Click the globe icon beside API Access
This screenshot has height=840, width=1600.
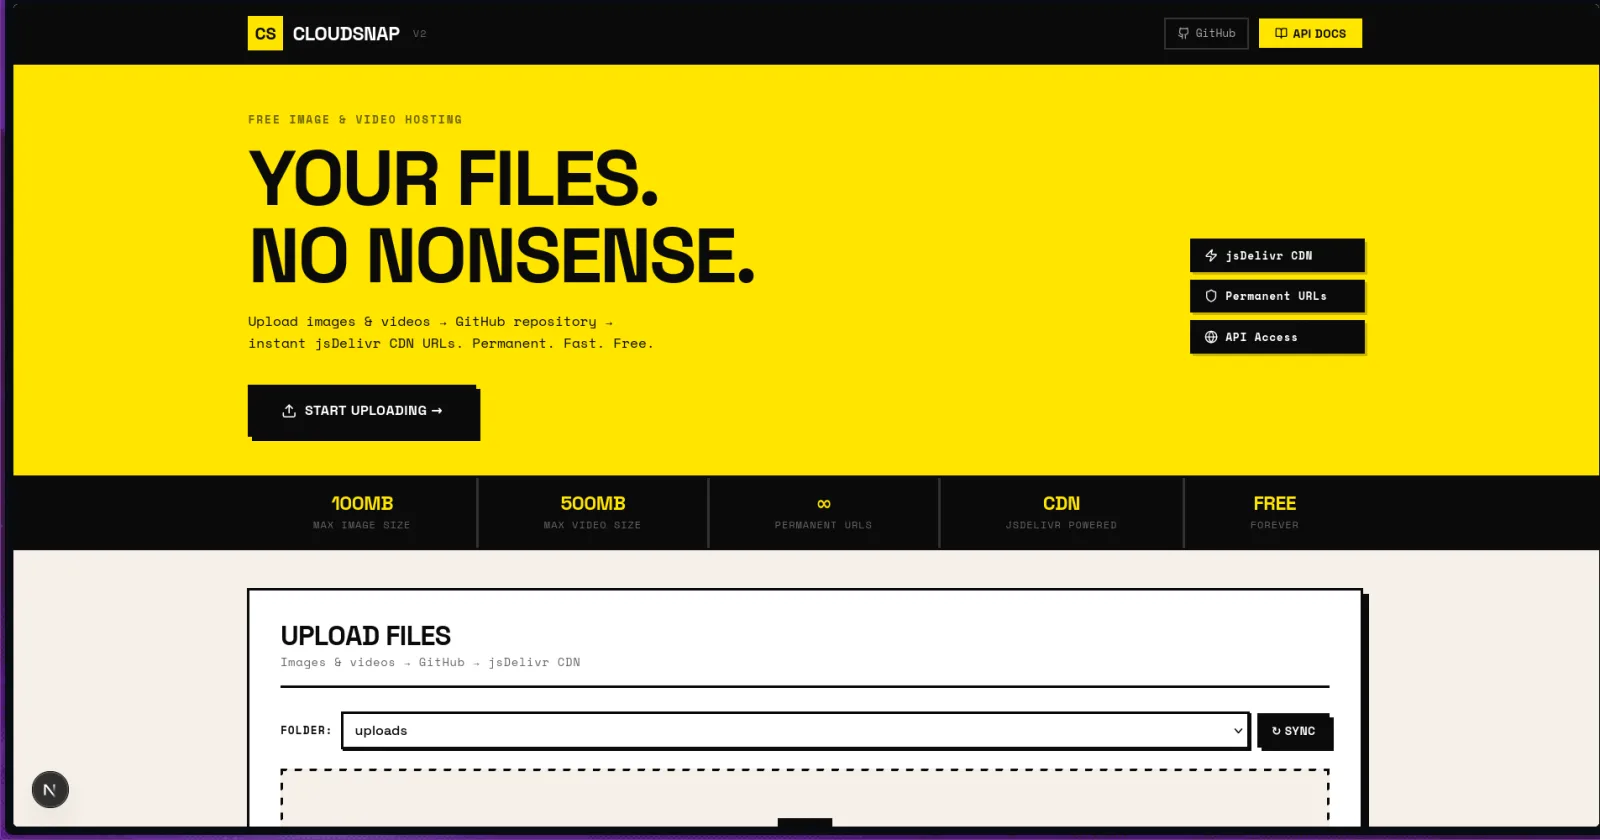(1211, 337)
